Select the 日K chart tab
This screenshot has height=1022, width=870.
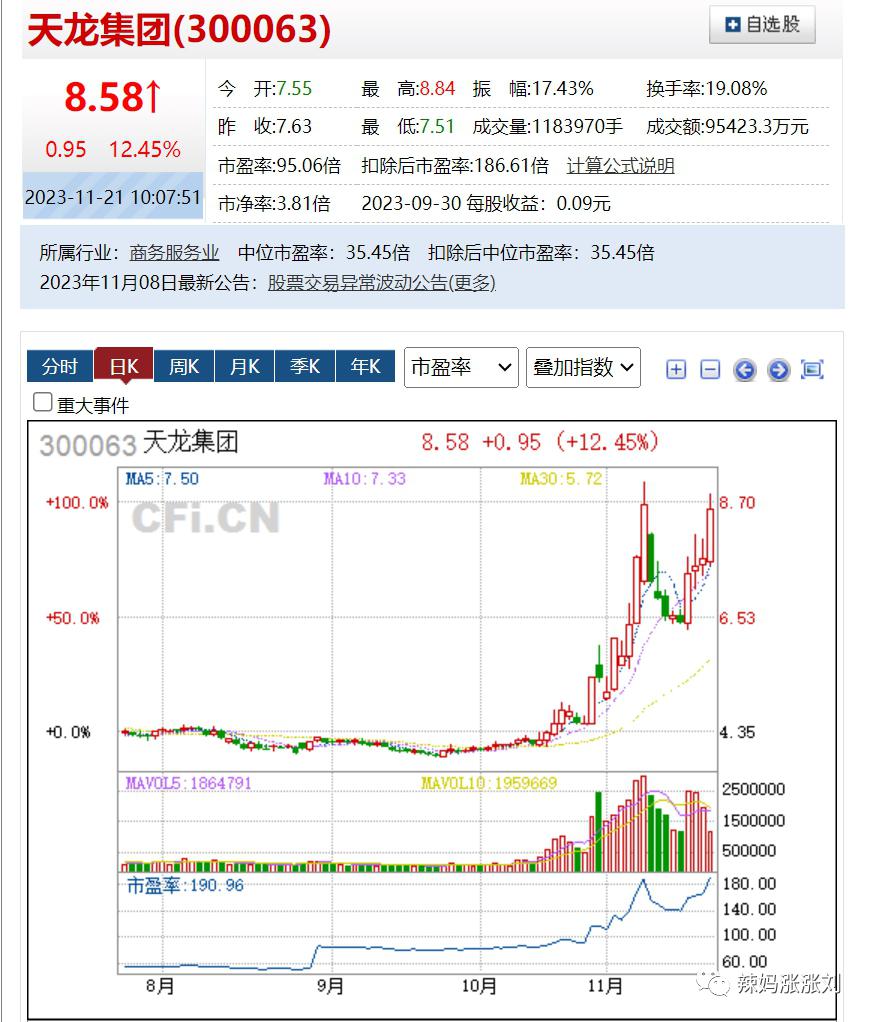click(x=124, y=365)
